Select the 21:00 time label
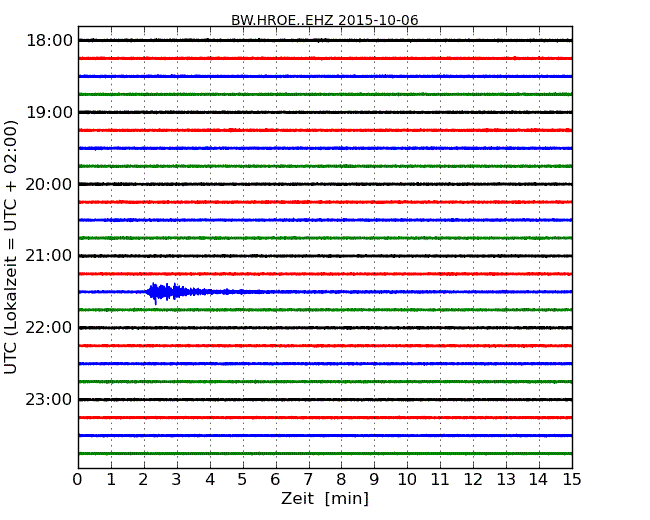 click(x=49, y=256)
